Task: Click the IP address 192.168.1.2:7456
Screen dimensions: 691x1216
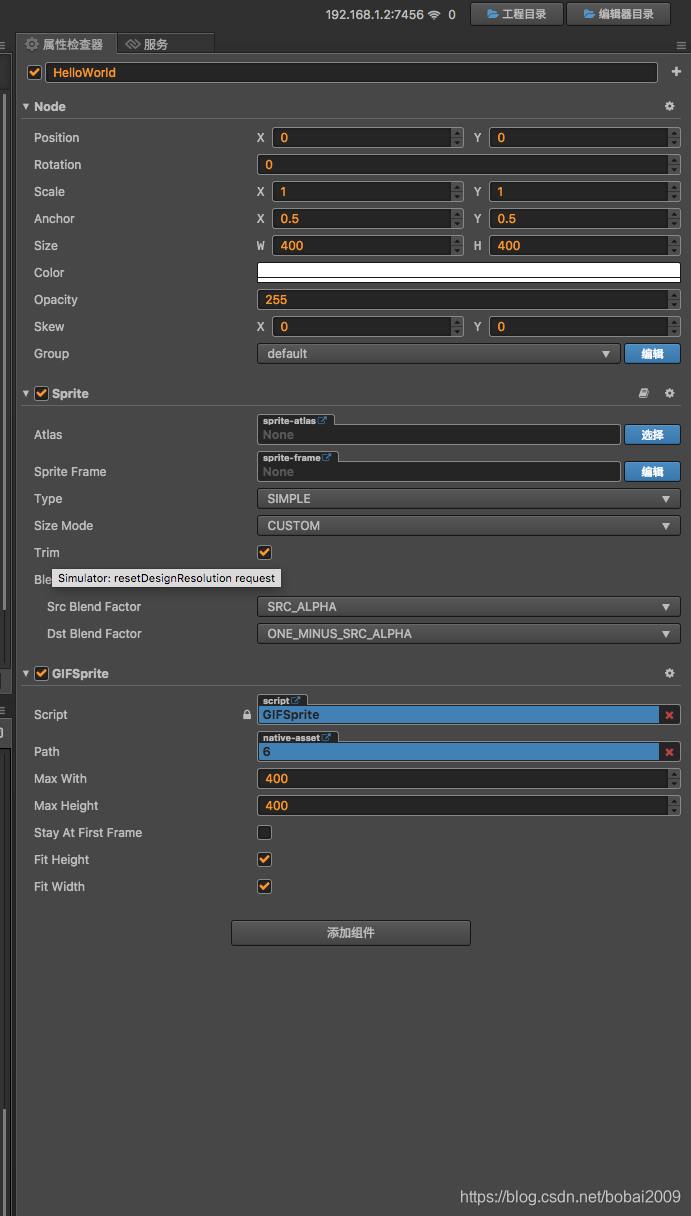Action: [x=374, y=15]
